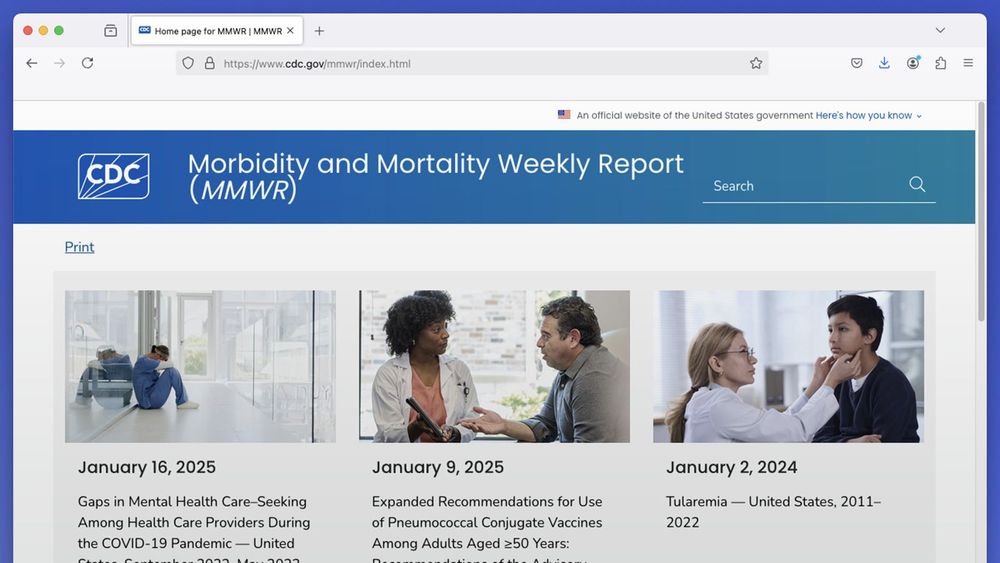Show site security lock information
1000x563 pixels.
[x=209, y=63]
